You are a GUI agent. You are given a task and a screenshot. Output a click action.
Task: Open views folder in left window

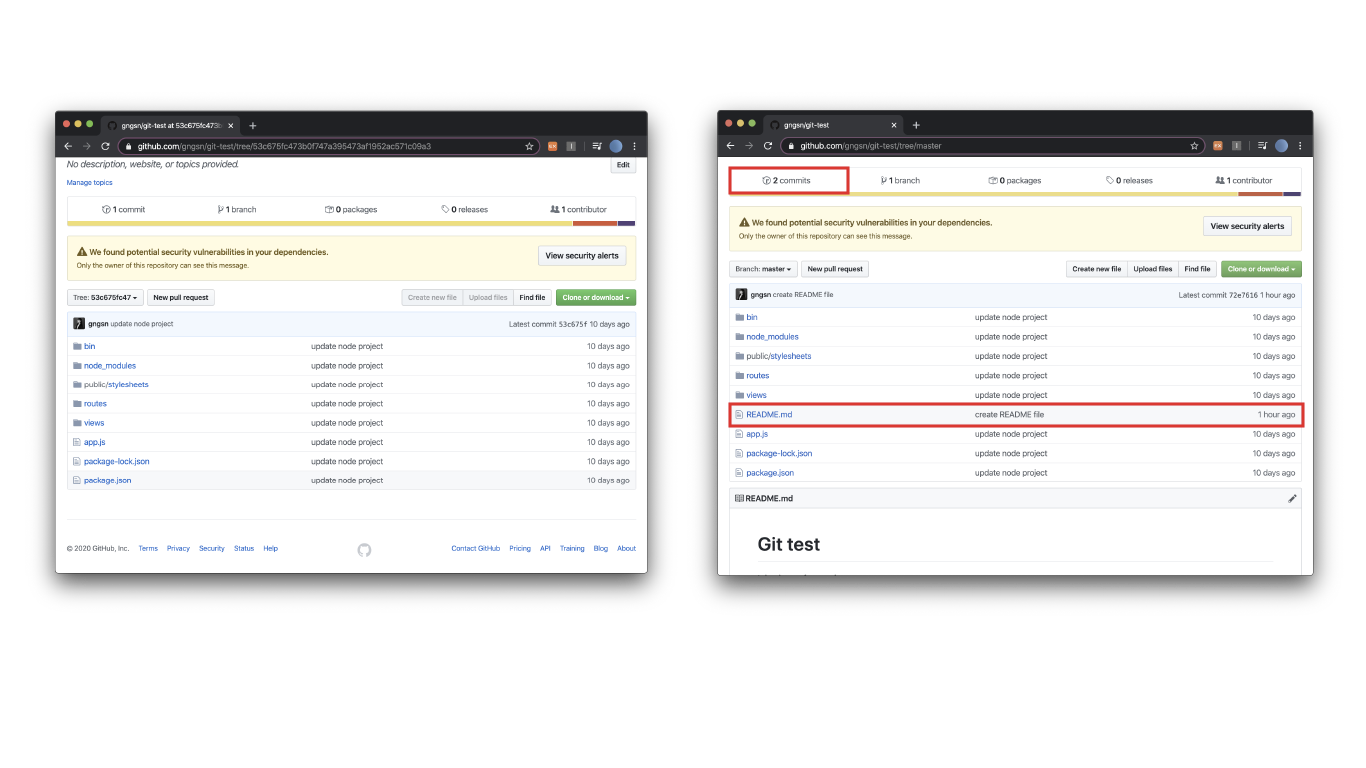(x=94, y=423)
